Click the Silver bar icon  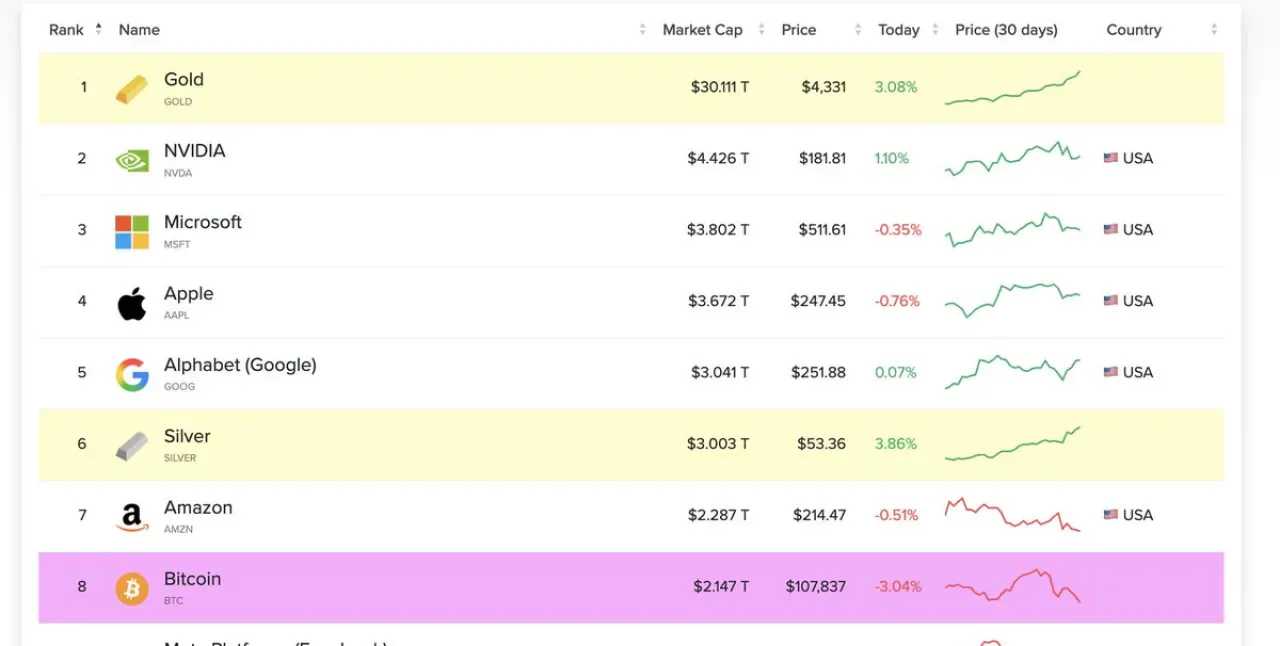[x=132, y=445]
